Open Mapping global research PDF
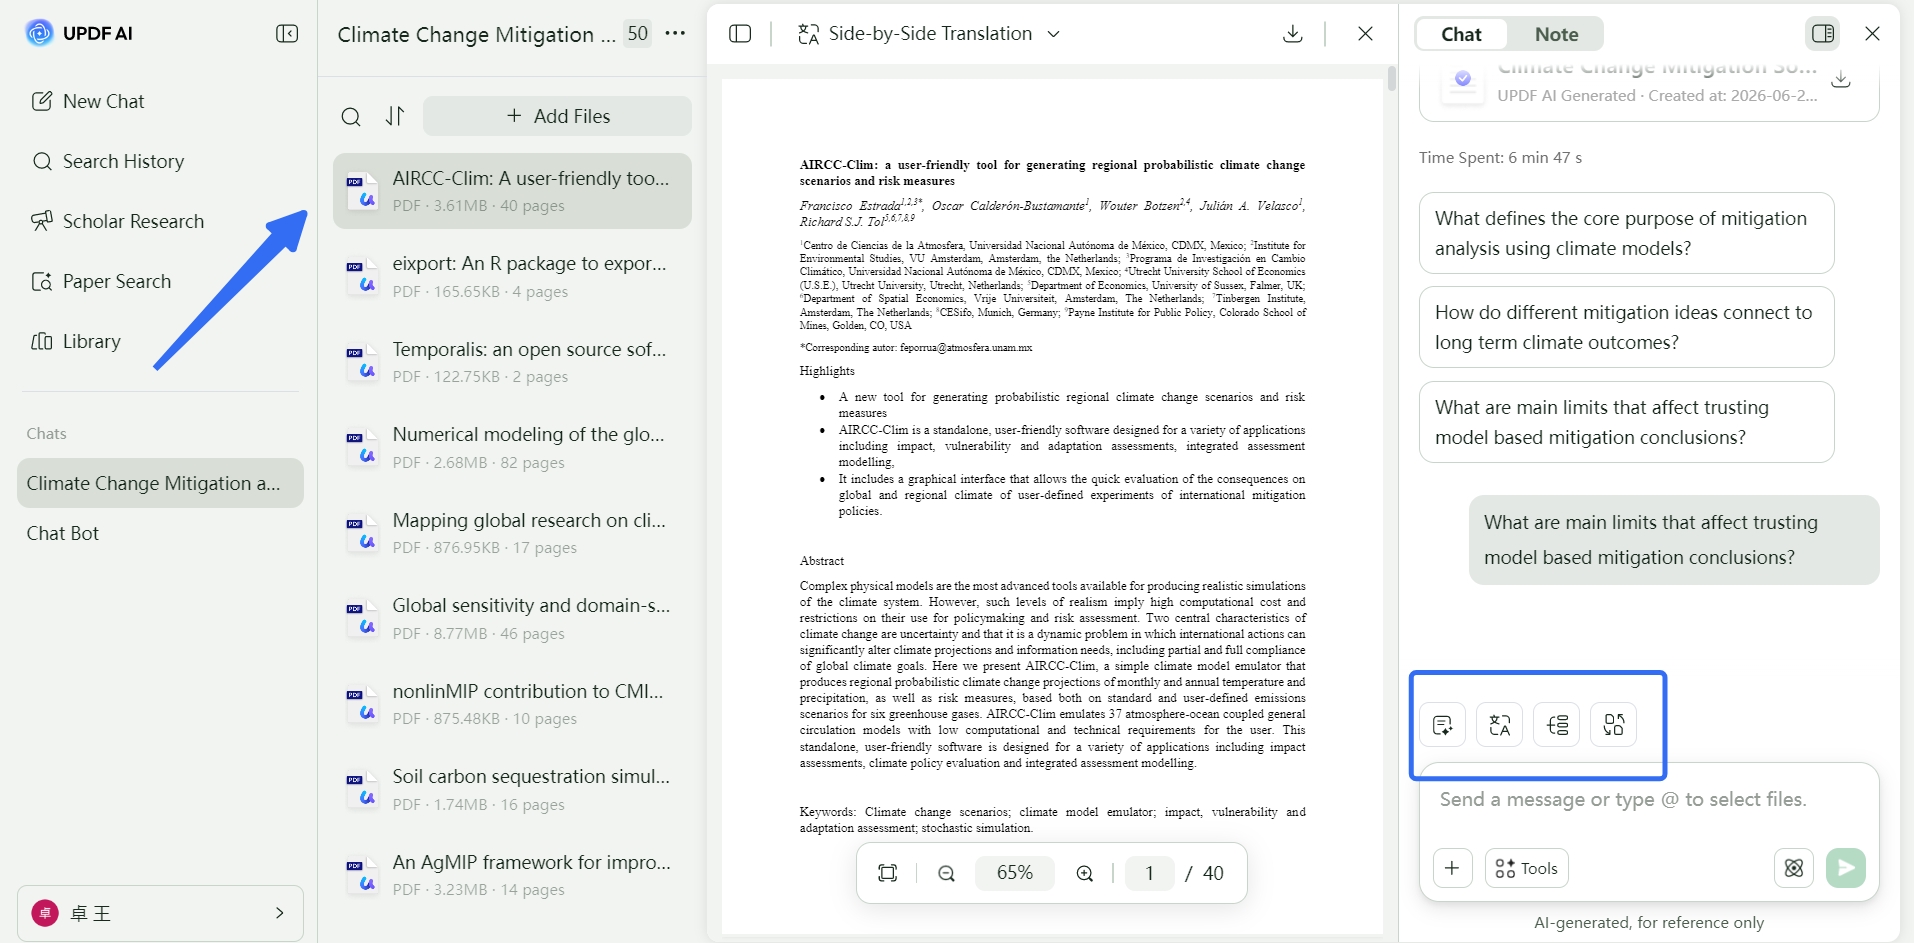Screen dimensions: 1914x943 click(512, 533)
